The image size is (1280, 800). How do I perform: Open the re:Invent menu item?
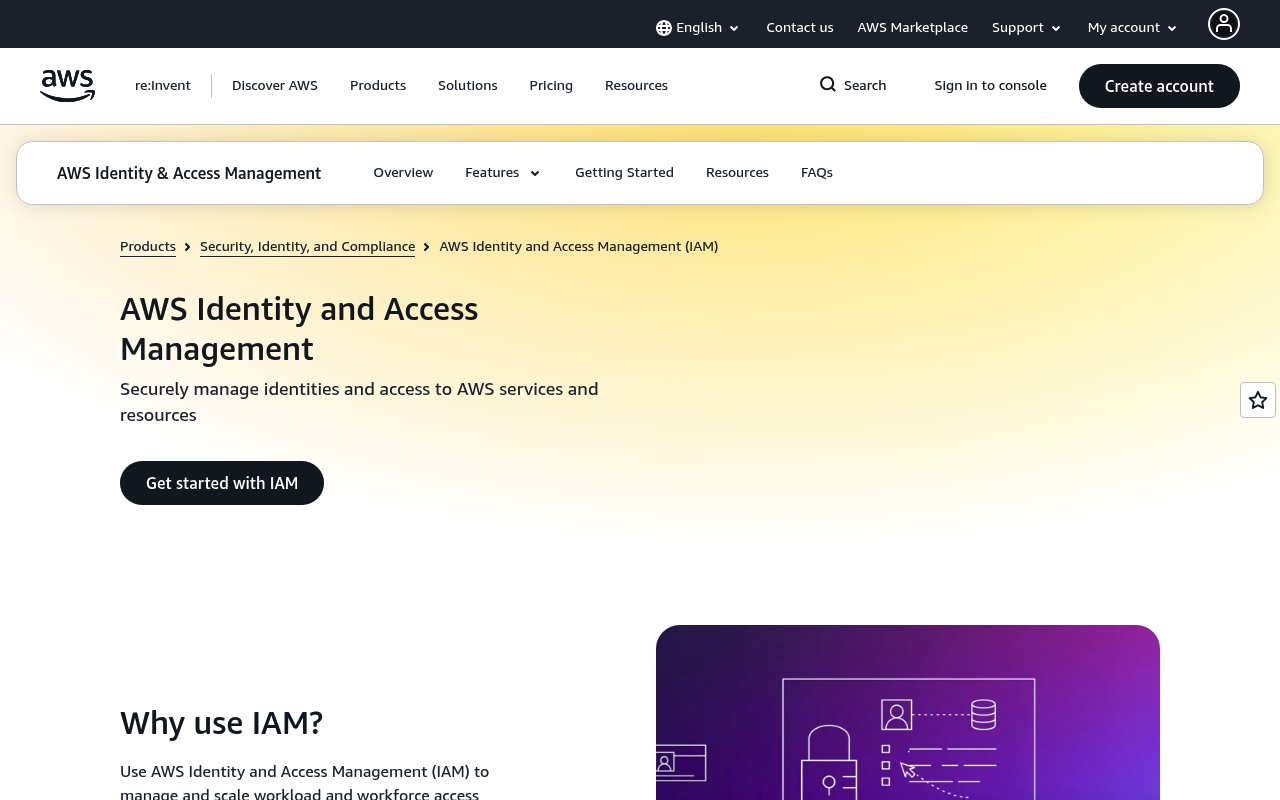pyautogui.click(x=163, y=86)
